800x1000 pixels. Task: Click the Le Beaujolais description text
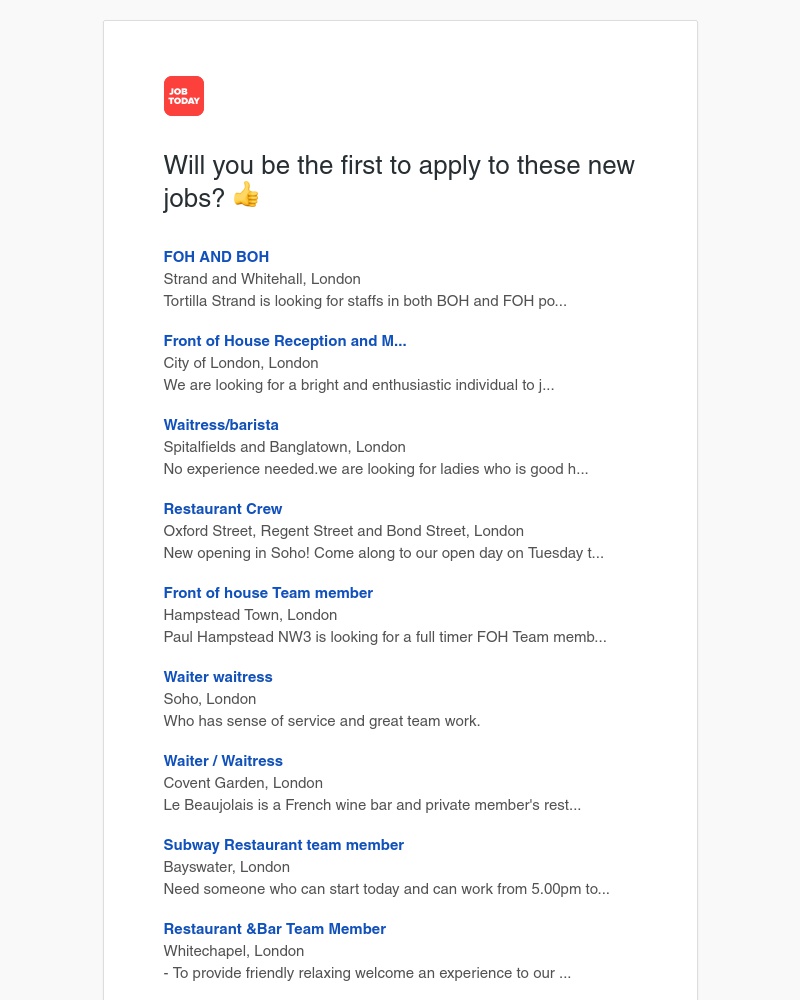372,805
